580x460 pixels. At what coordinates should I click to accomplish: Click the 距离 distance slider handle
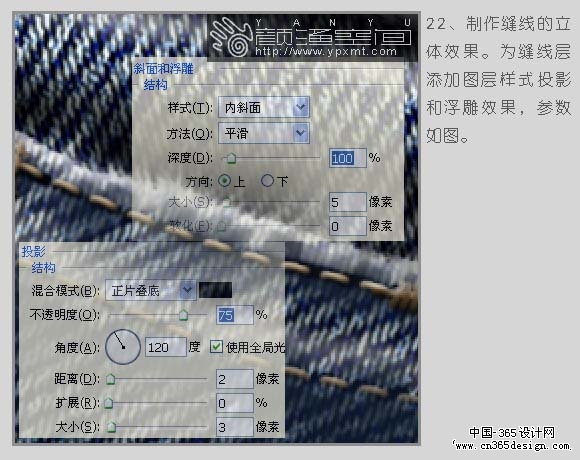pyautogui.click(x=111, y=379)
